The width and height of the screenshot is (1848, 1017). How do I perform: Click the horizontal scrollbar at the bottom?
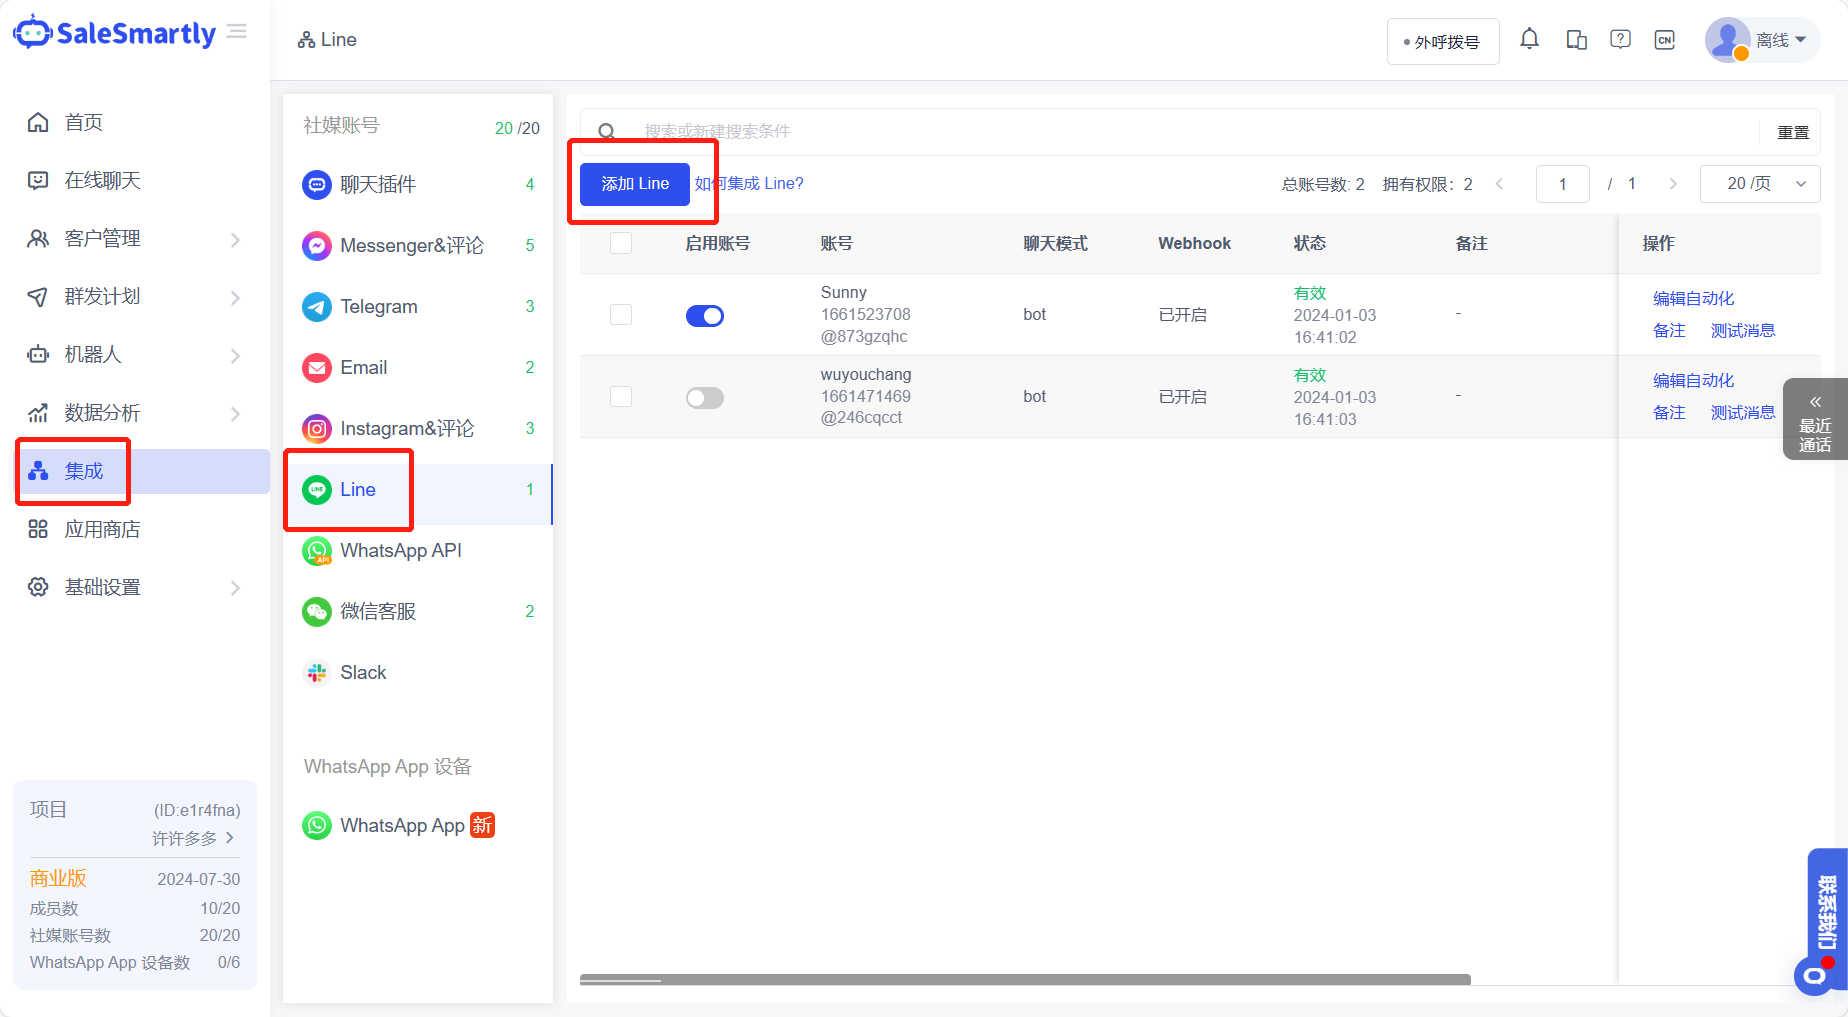click(1025, 981)
